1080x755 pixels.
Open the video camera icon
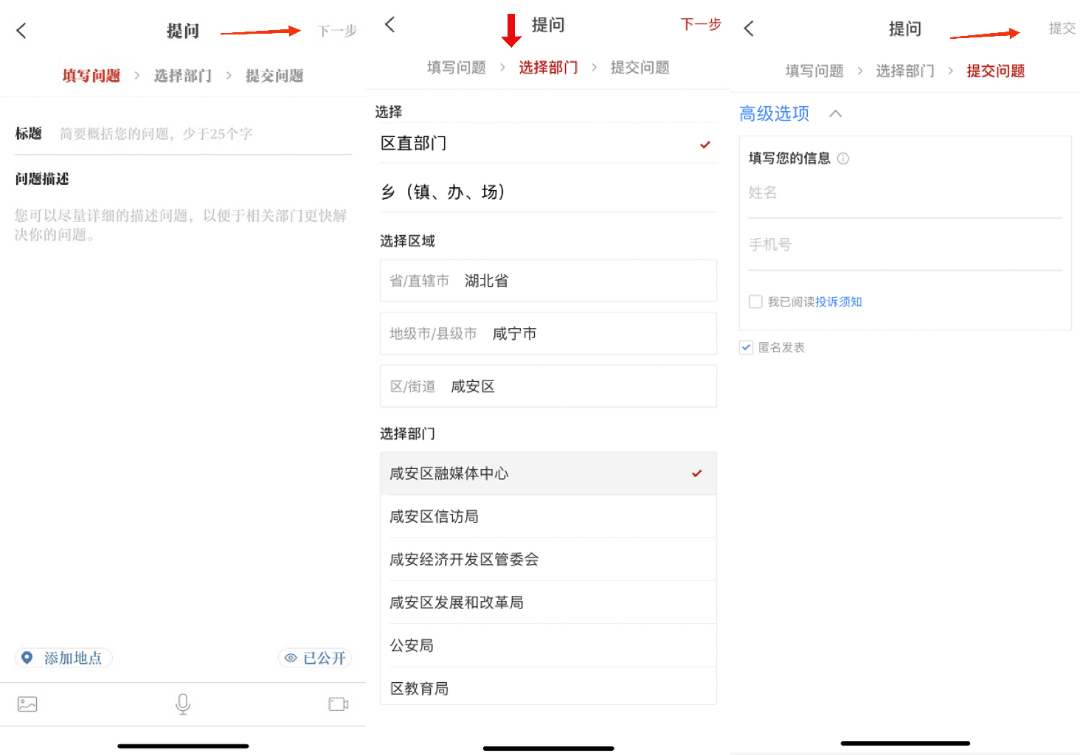coord(338,704)
